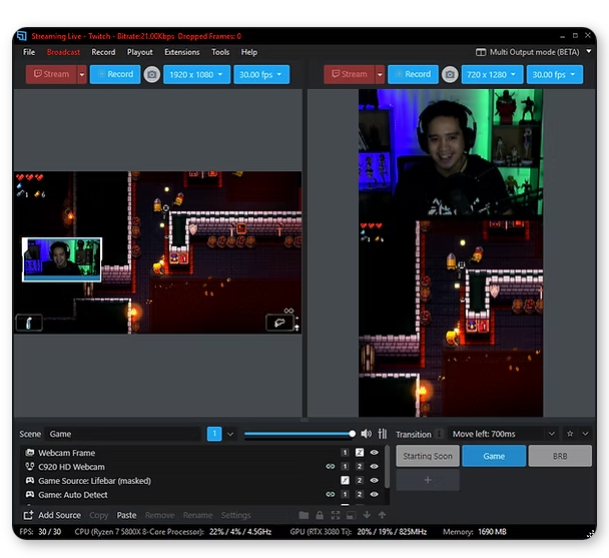This screenshot has width=609, height=558.
Task: Click the Add Source icon
Action: 29,515
